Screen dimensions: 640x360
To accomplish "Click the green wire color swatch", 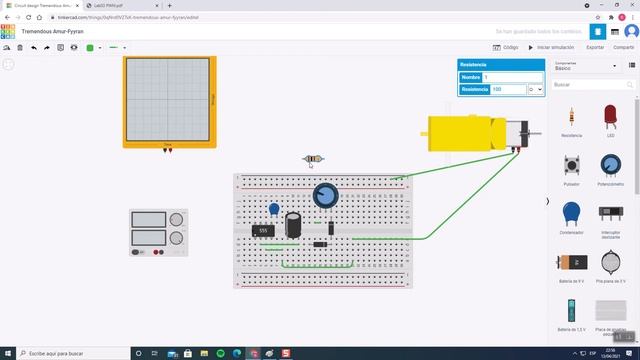I will coord(90,48).
